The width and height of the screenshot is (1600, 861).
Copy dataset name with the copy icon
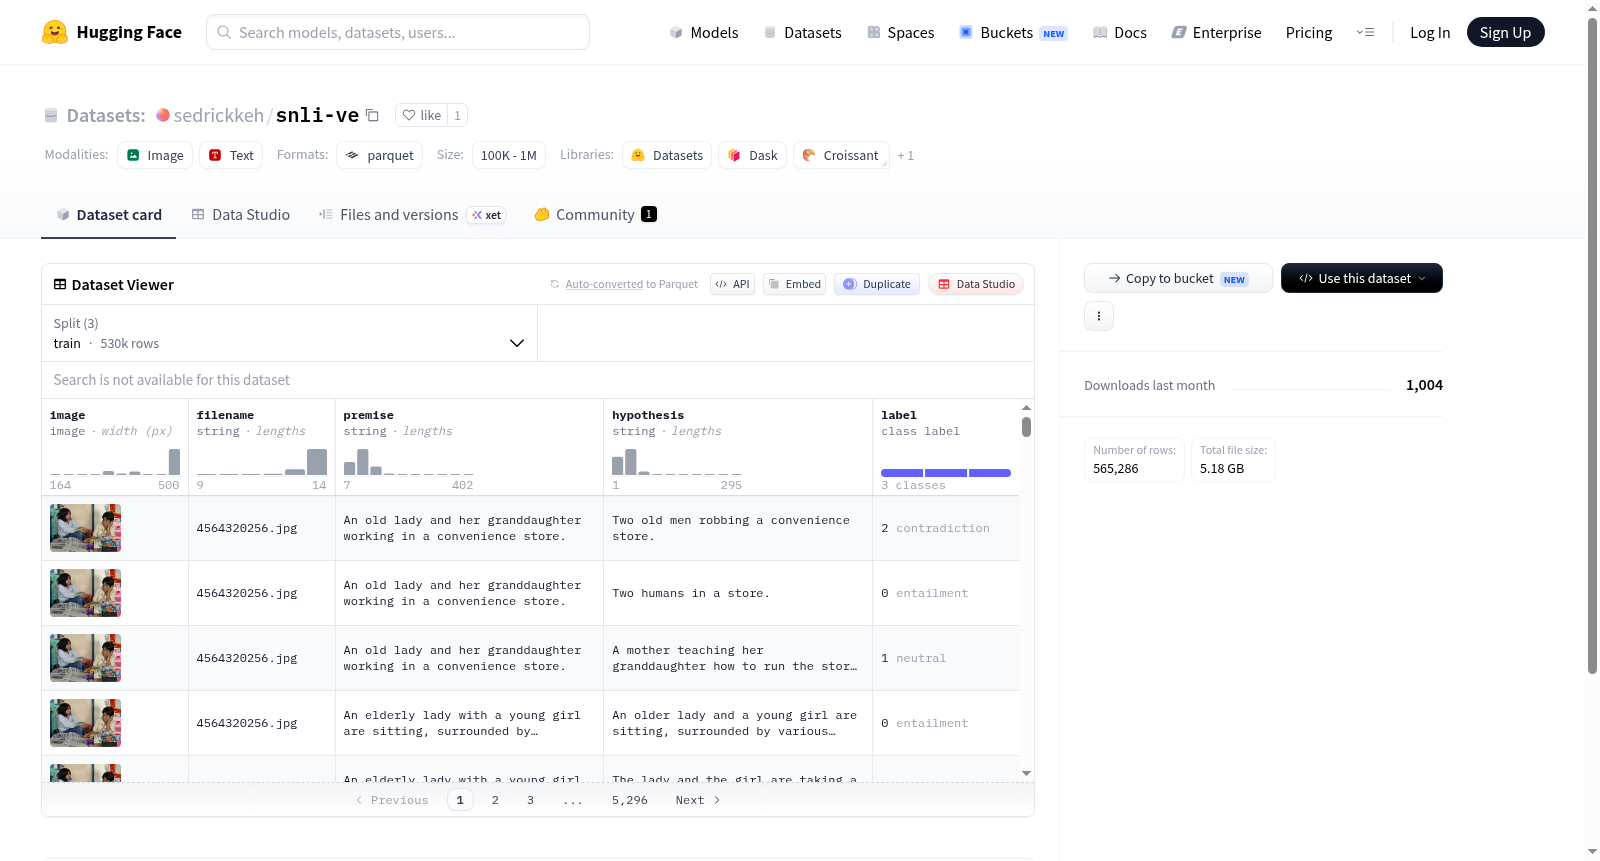(x=372, y=115)
